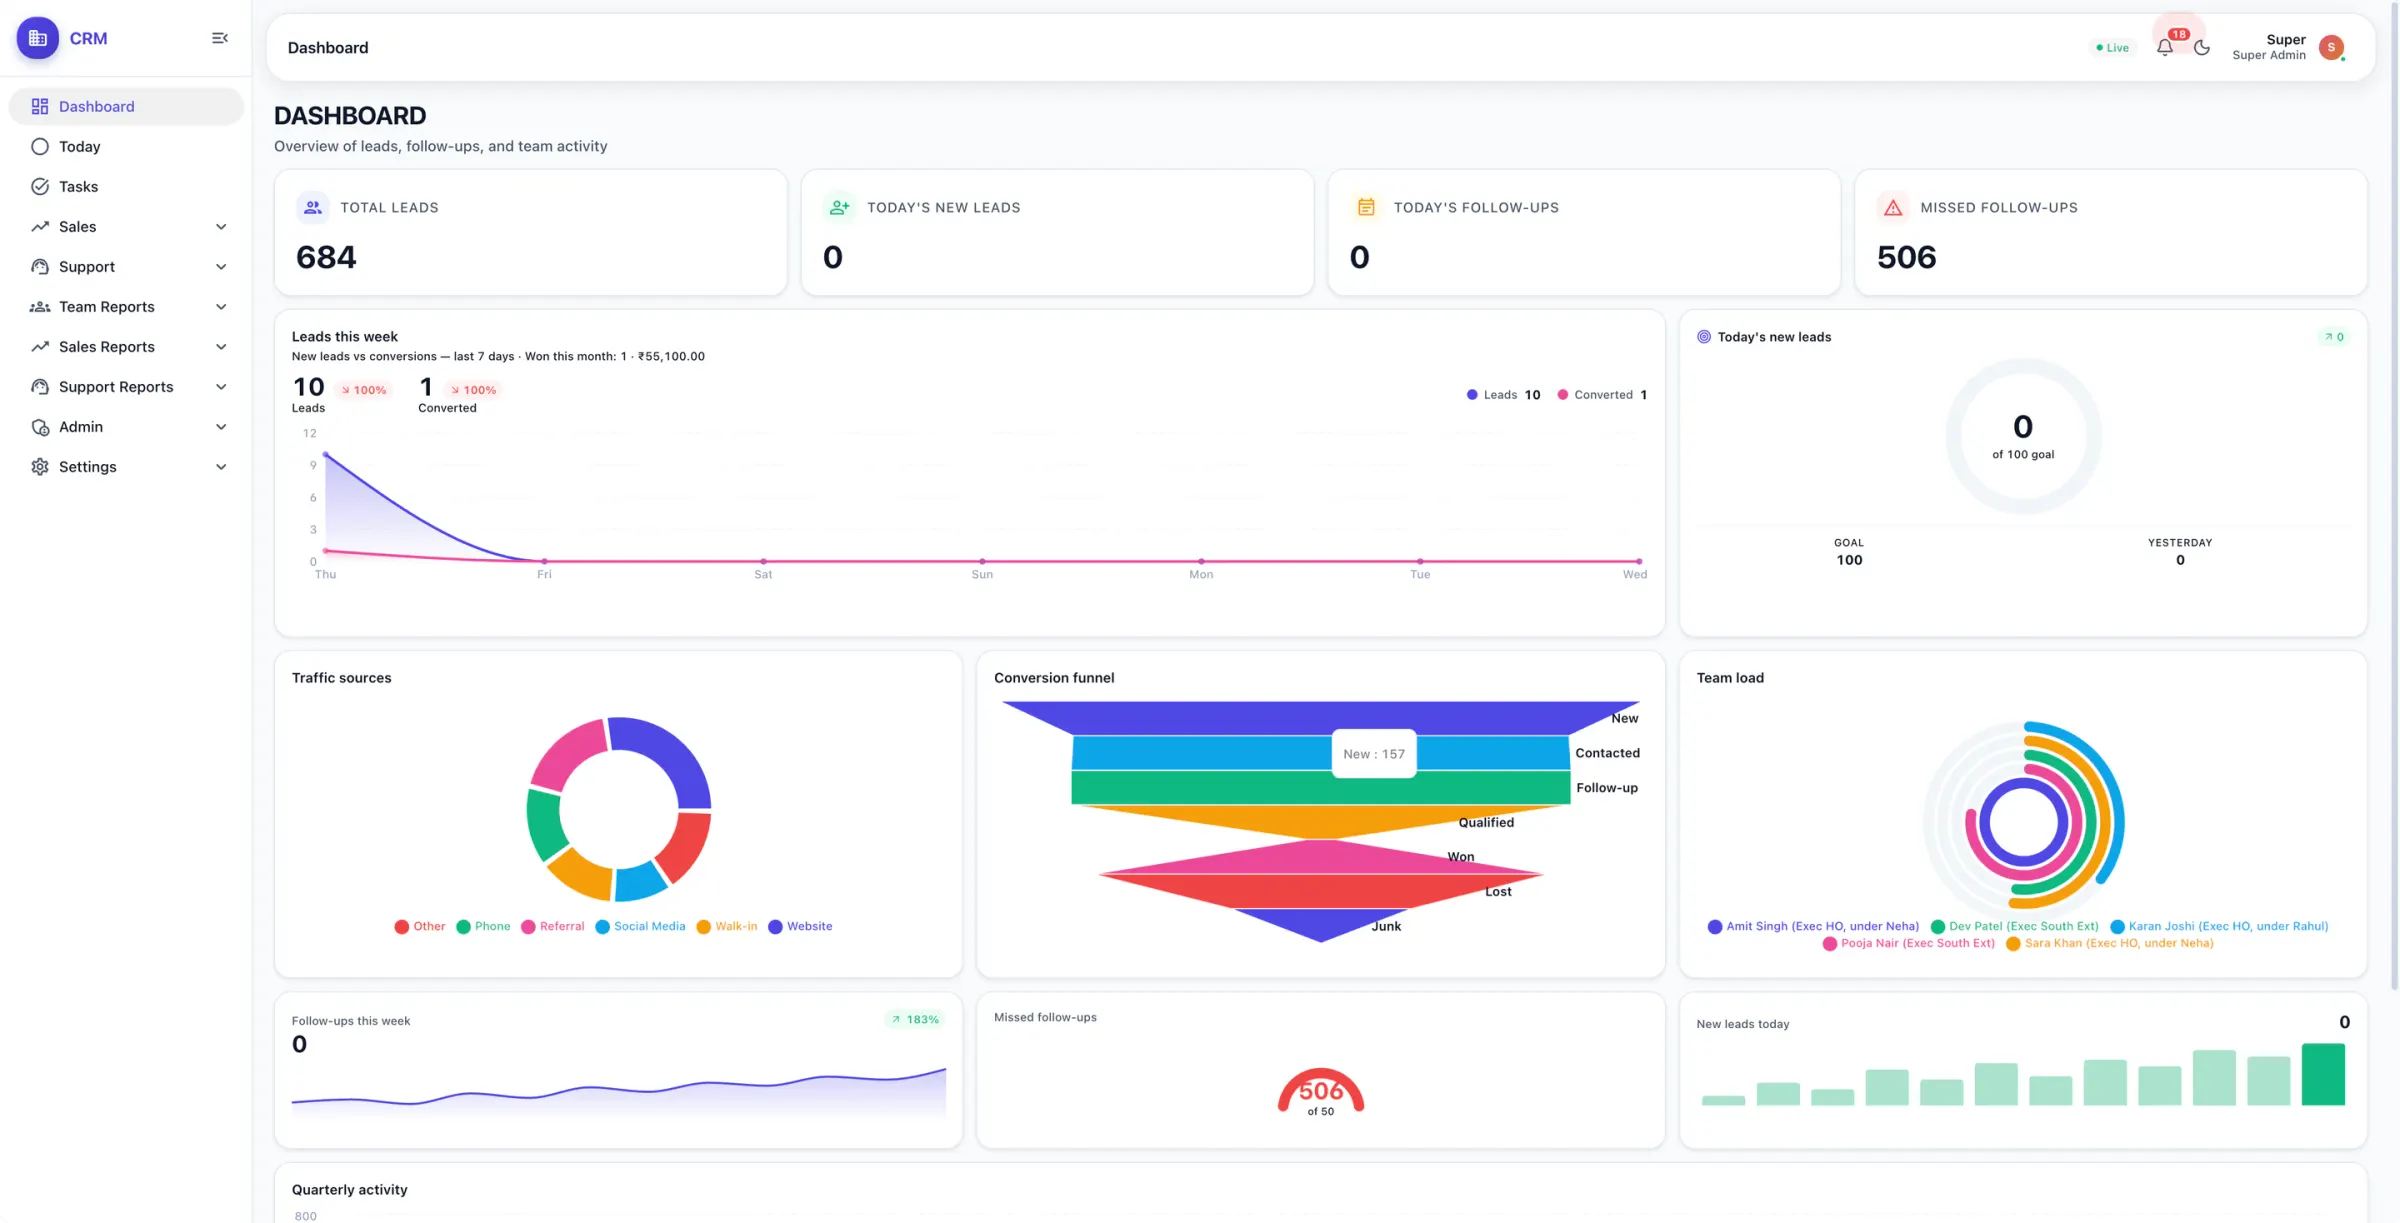The width and height of the screenshot is (2400, 1223).
Task: Select the Support Reports menu item
Action: pos(126,386)
